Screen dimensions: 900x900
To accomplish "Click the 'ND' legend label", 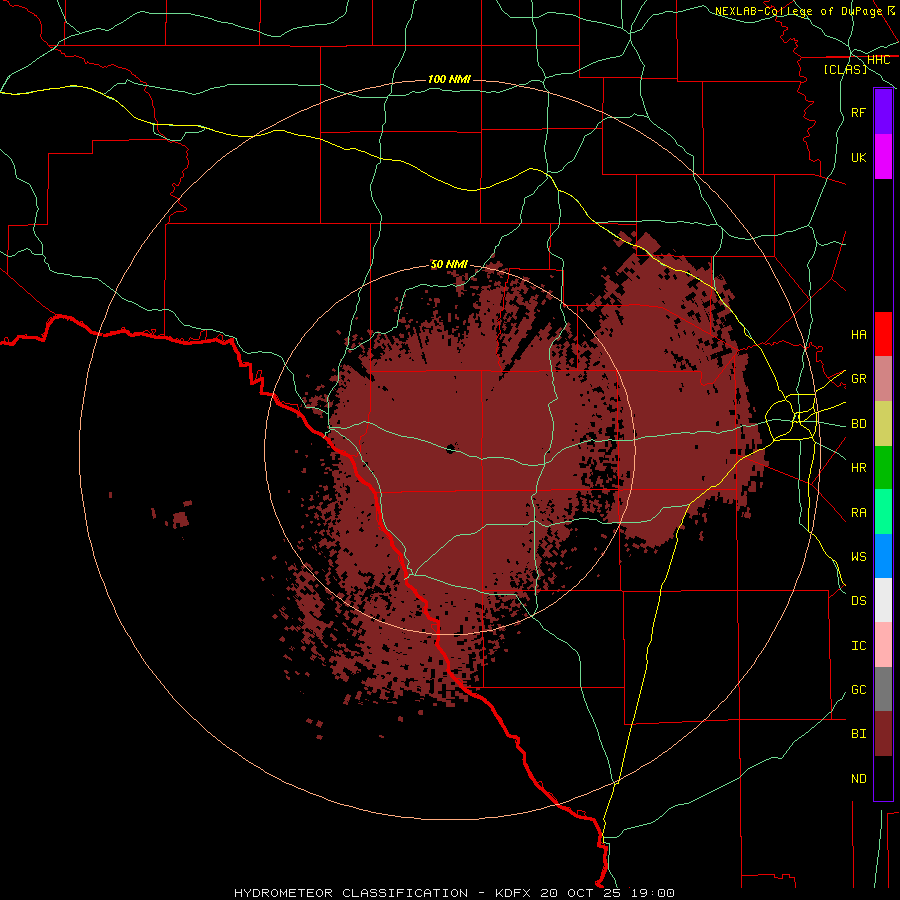I will point(858,779).
